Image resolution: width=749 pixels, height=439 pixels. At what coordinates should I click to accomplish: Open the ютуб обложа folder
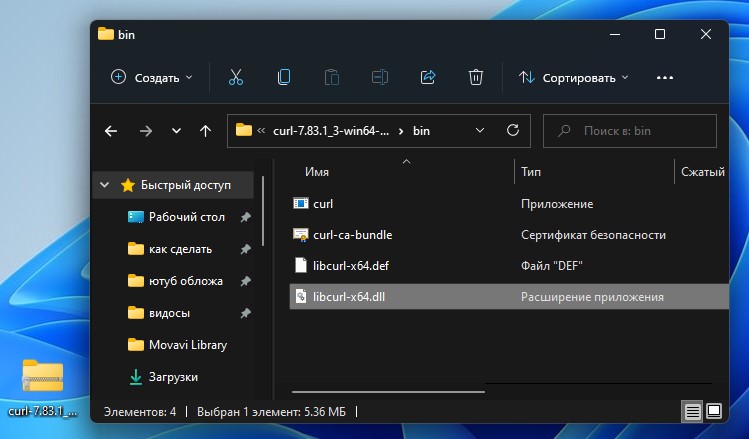(x=185, y=281)
